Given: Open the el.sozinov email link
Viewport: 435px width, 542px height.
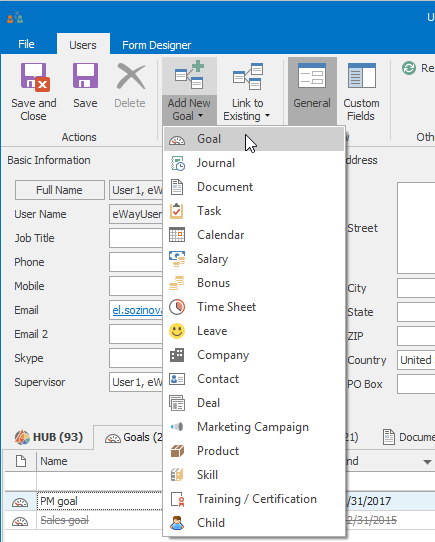Looking at the screenshot, I should pyautogui.click(x=137, y=310).
